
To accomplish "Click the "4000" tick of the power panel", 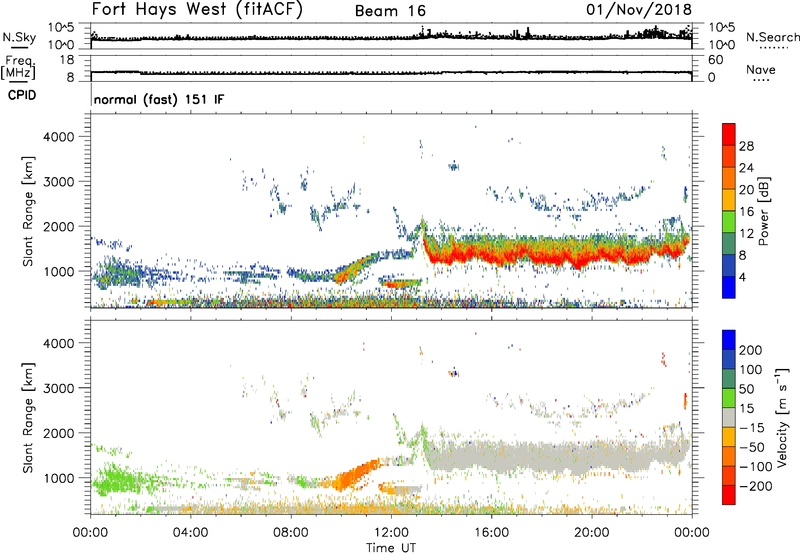I will coord(59,137).
